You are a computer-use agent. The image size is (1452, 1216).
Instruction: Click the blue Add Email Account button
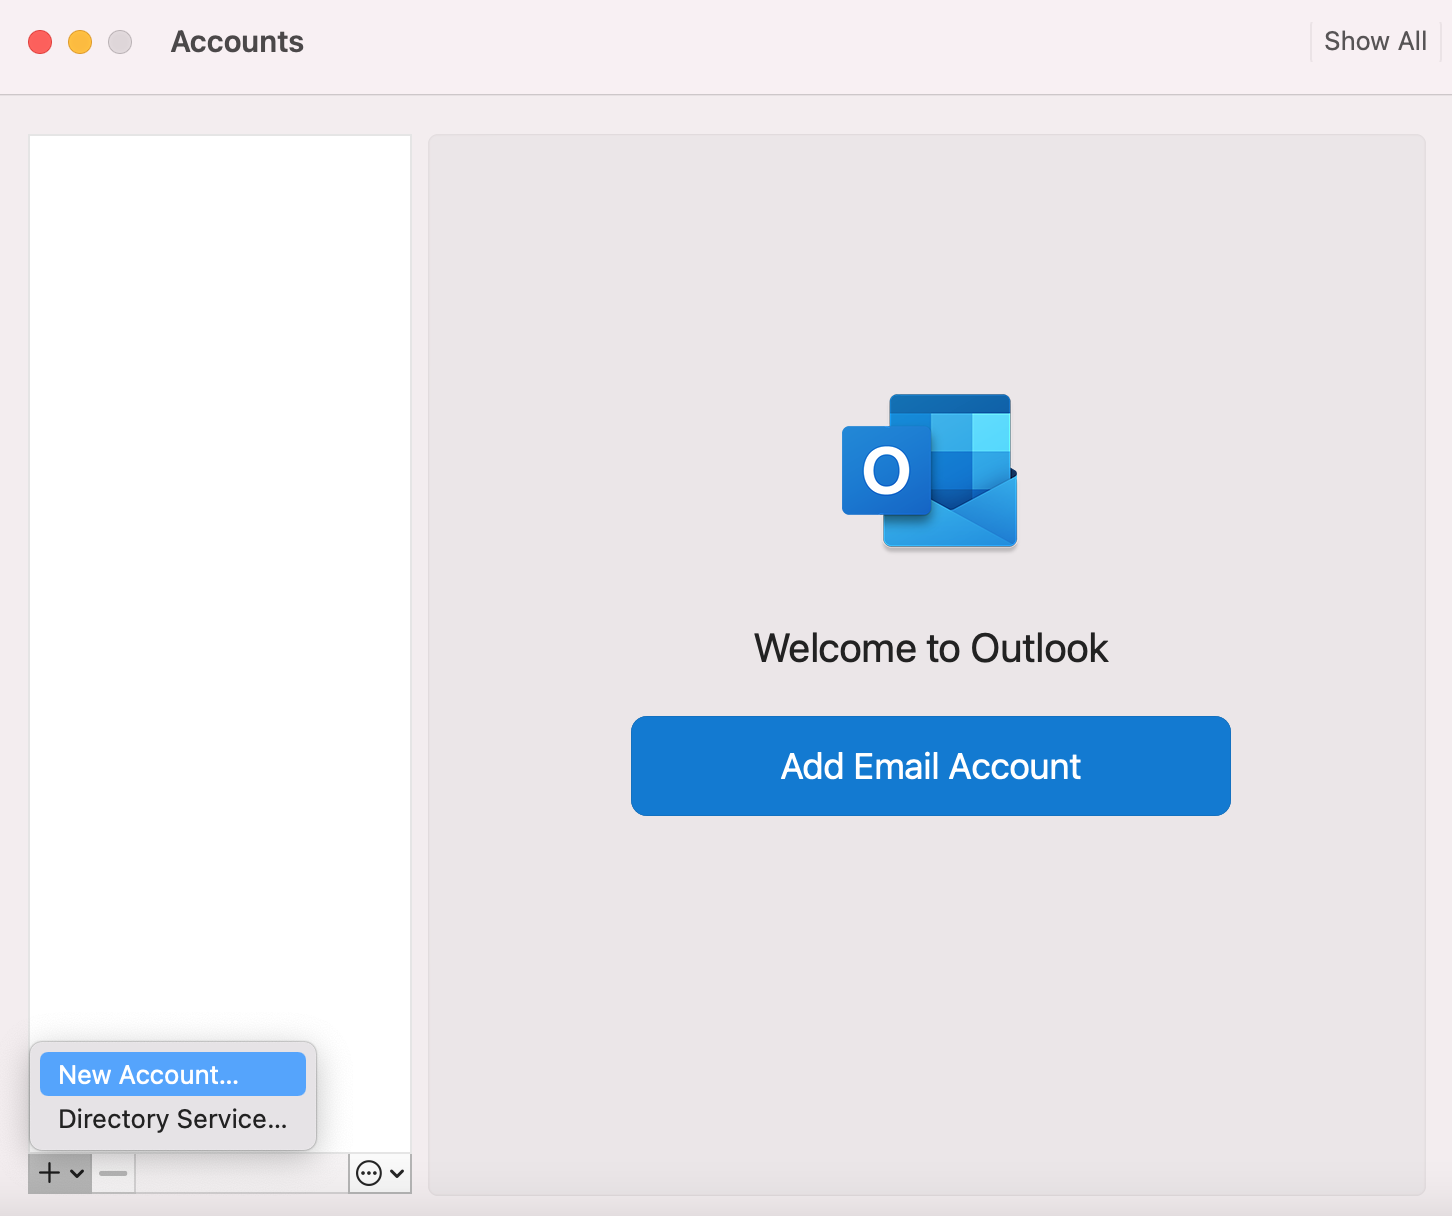pyautogui.click(x=930, y=766)
